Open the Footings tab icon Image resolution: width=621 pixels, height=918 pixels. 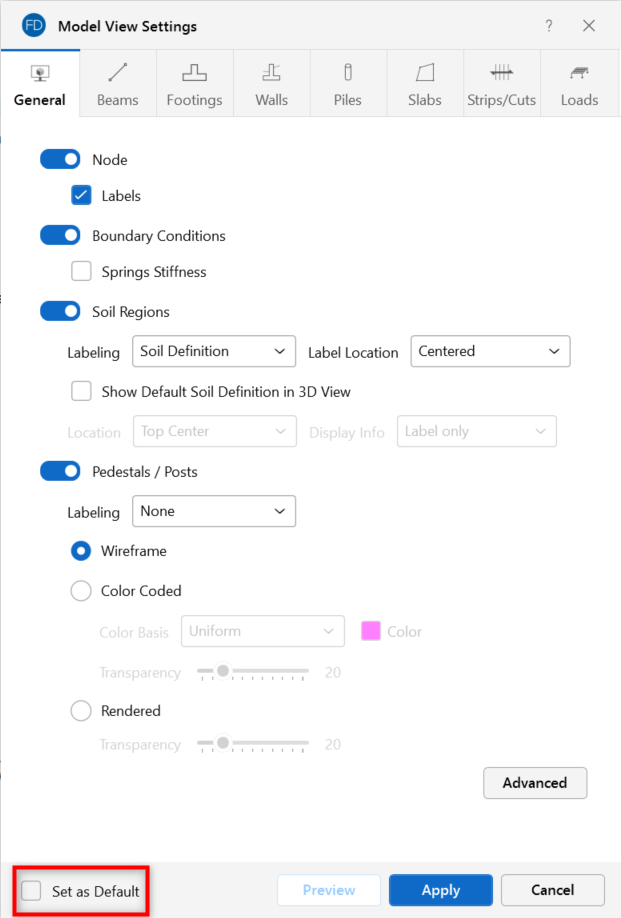pos(194,73)
